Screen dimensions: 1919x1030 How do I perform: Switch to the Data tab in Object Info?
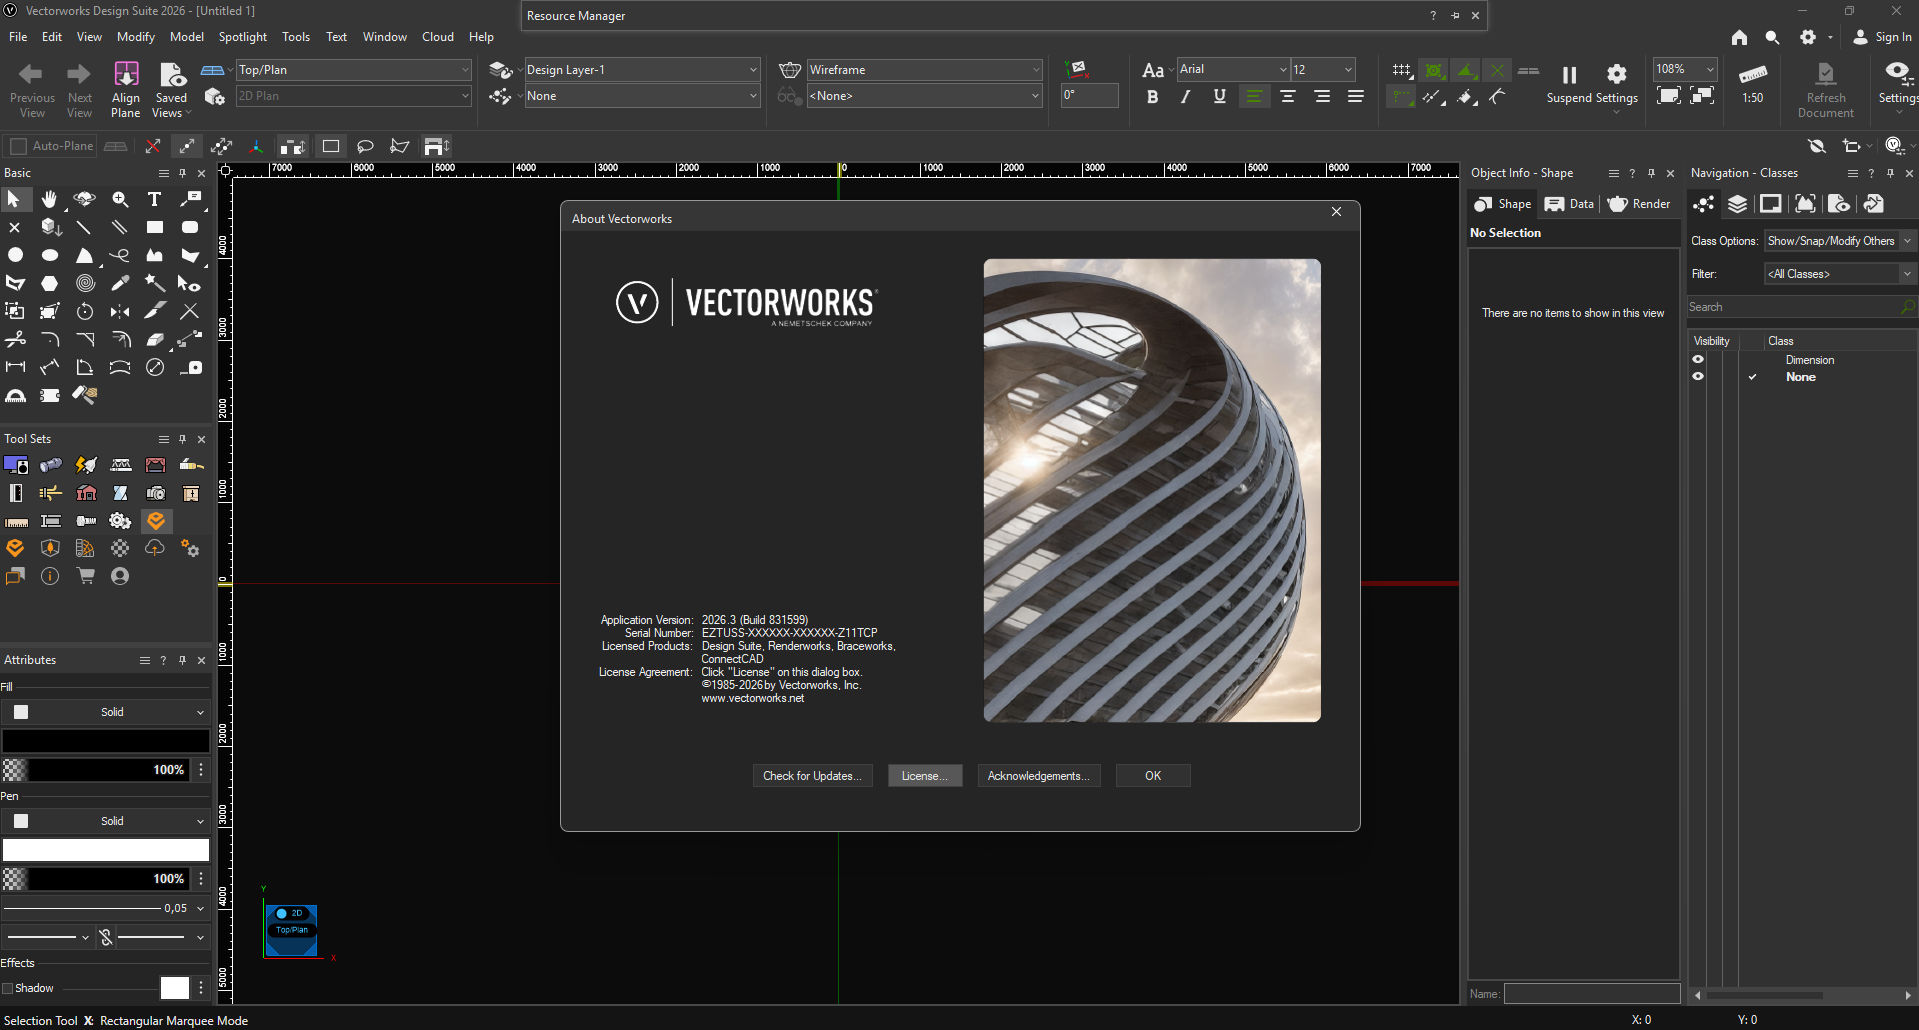tap(1570, 204)
